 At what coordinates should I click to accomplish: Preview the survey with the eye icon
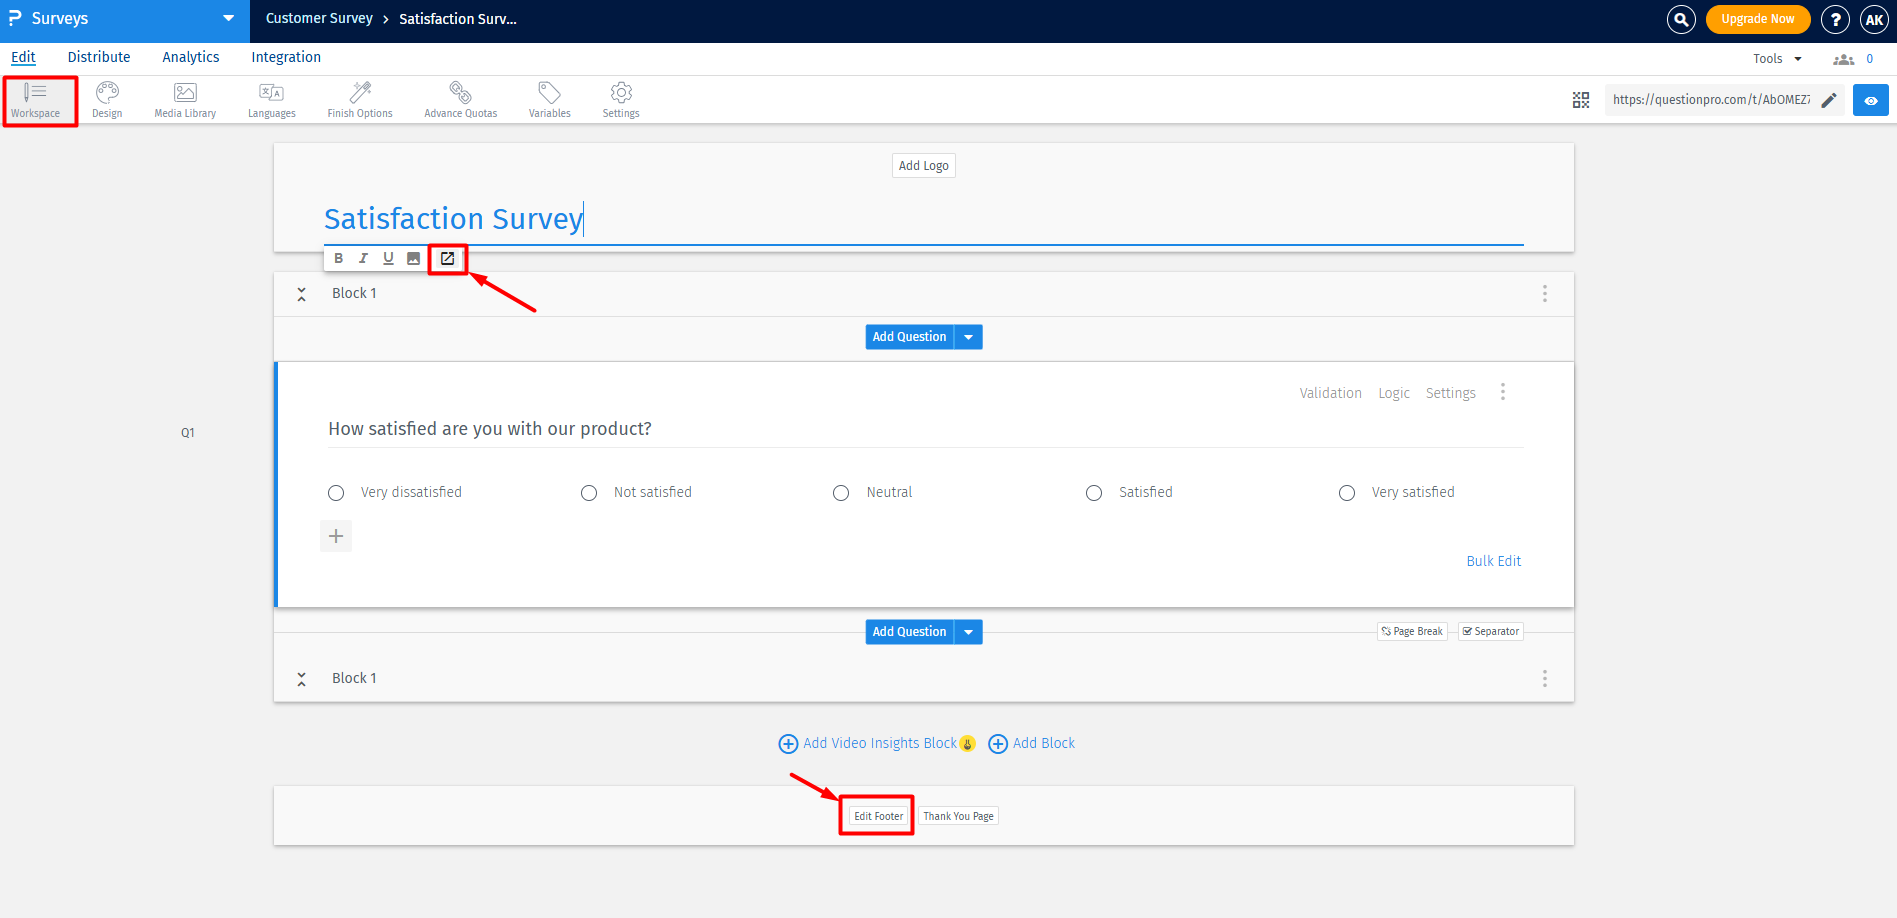point(1870,100)
